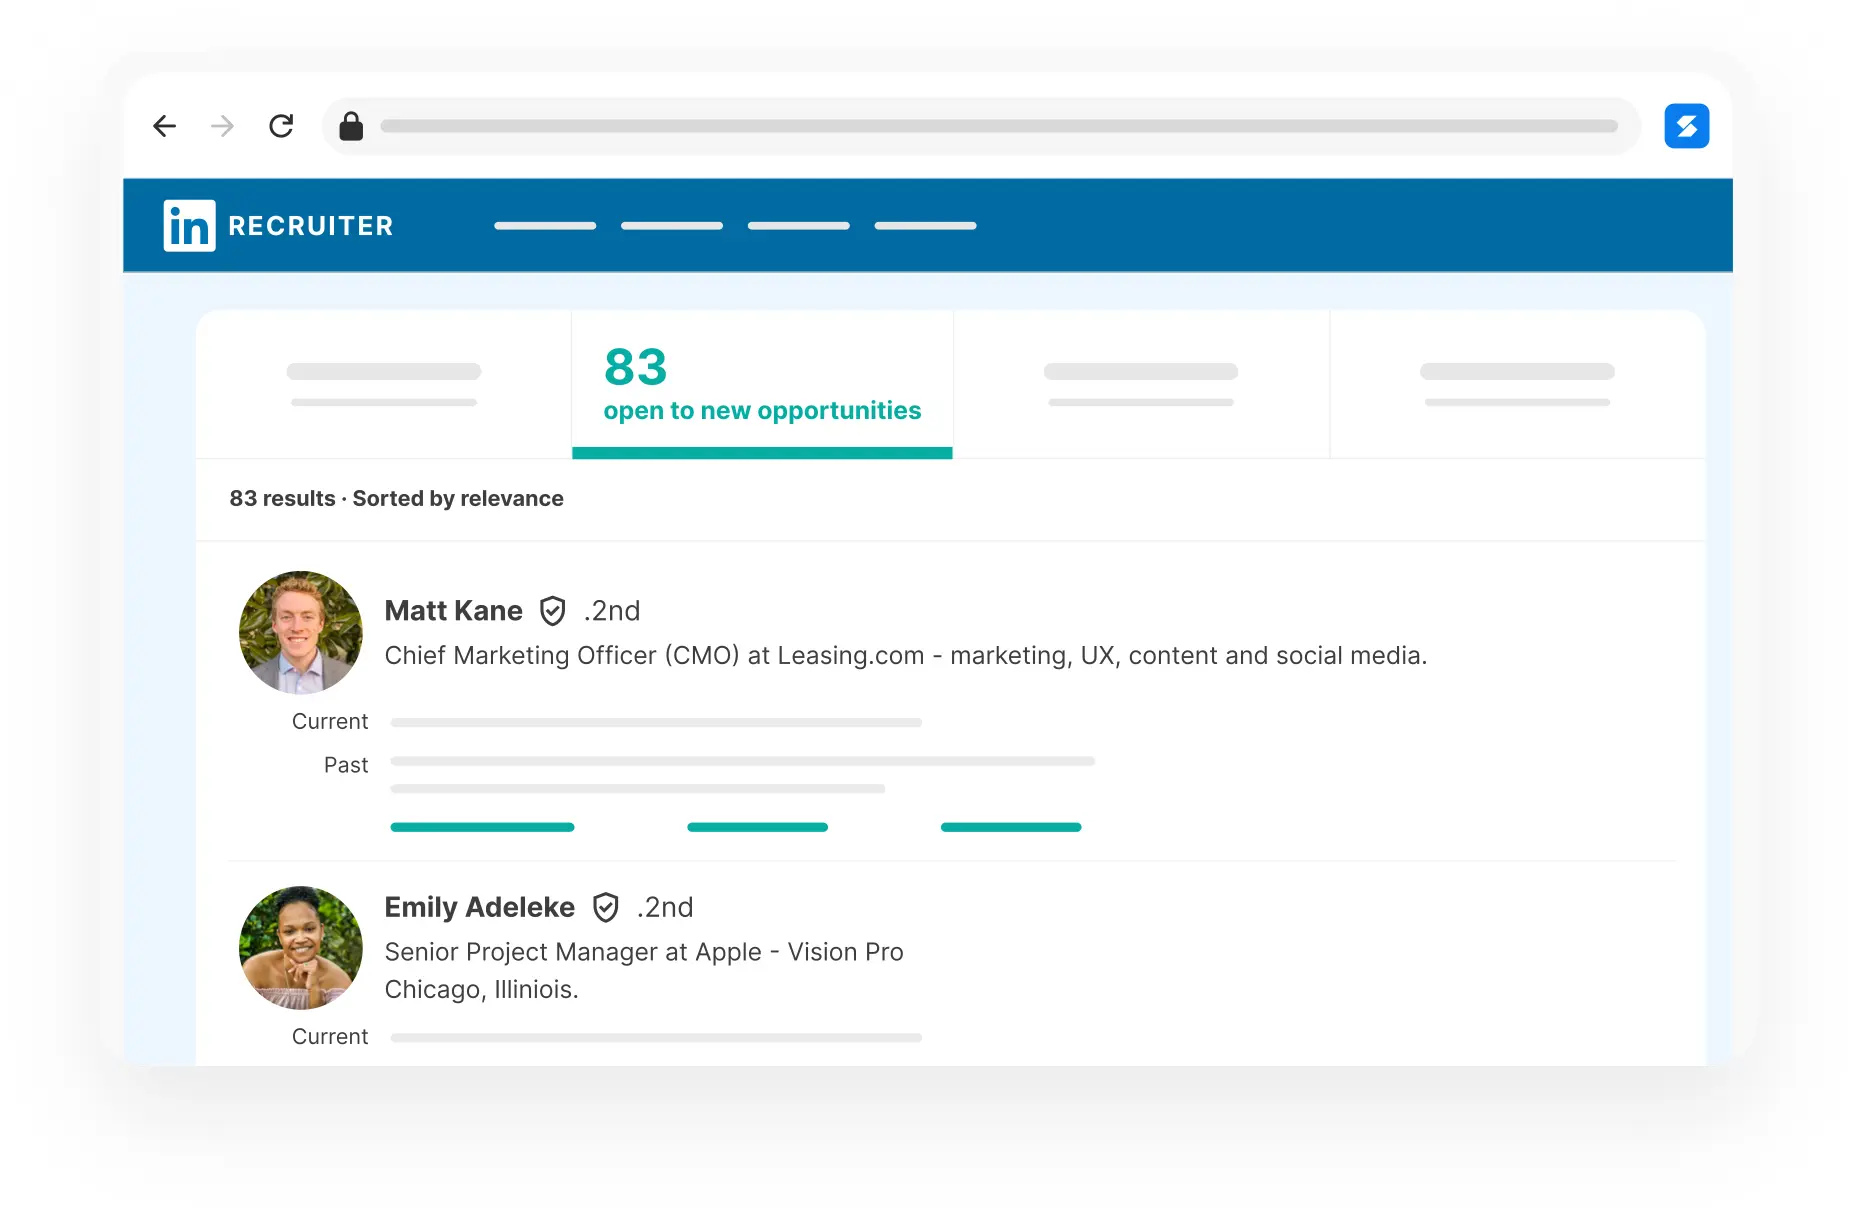Click Matt Kane's Chief Marketing Officer headline

[906, 655]
